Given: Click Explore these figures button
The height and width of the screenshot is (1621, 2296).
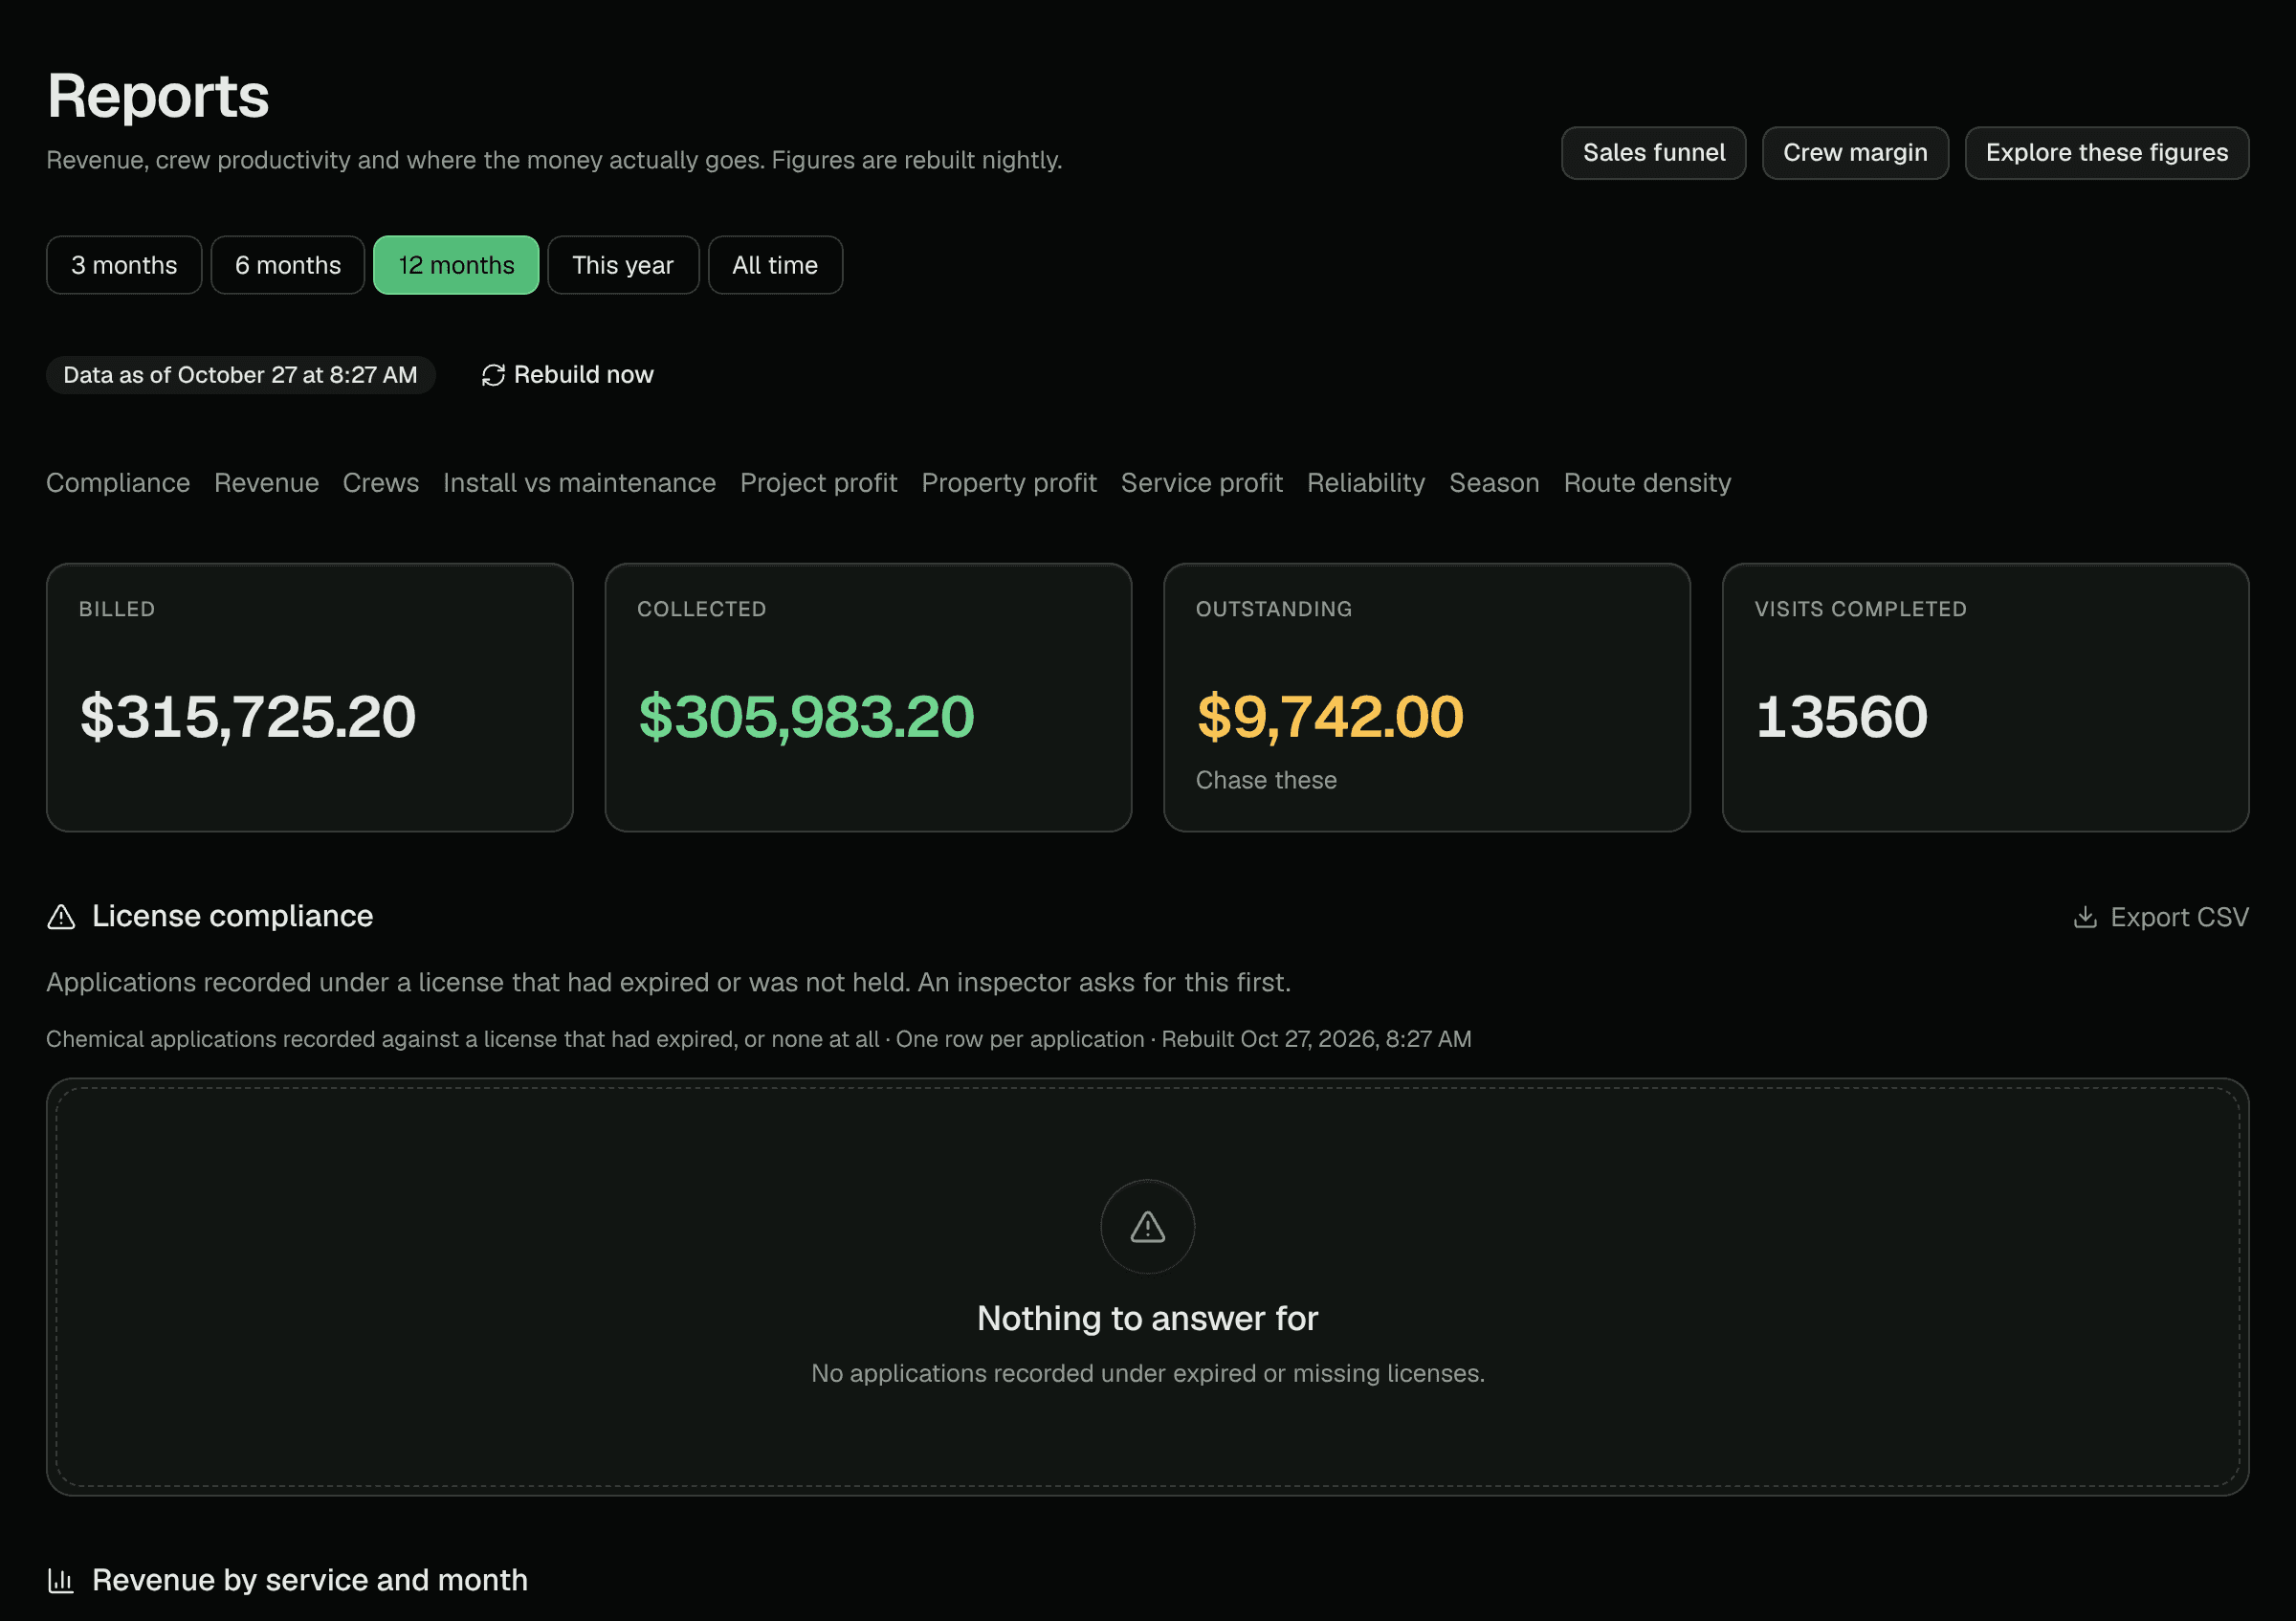Looking at the screenshot, I should coord(2107,153).
